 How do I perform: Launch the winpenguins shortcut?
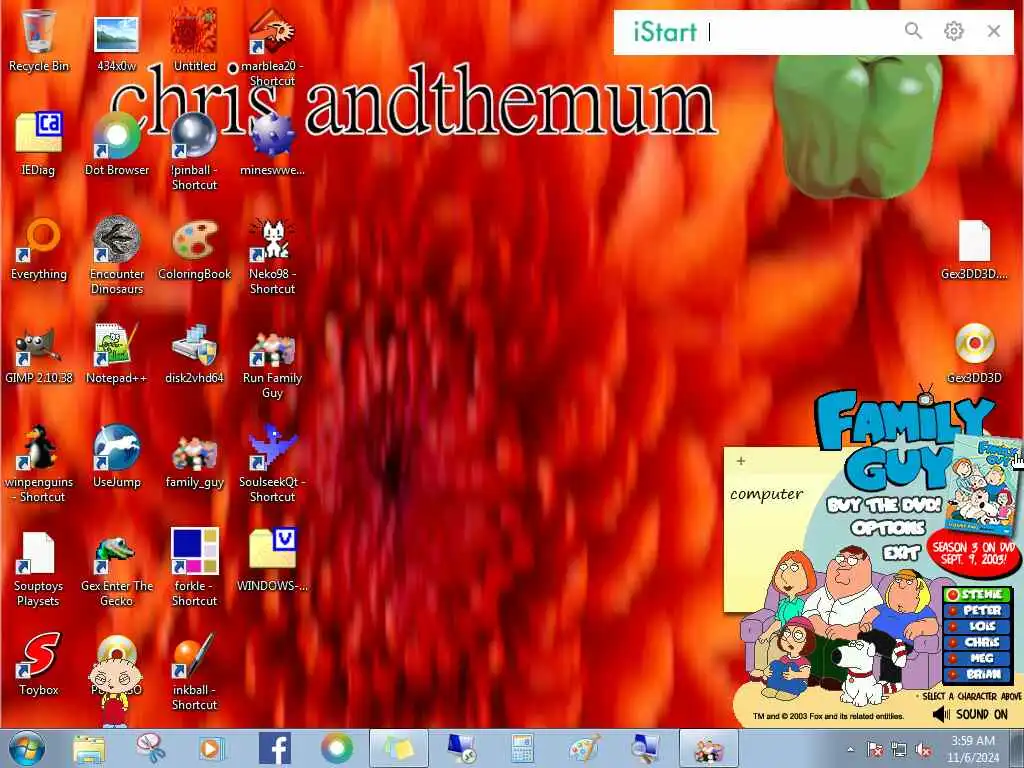[x=39, y=462]
